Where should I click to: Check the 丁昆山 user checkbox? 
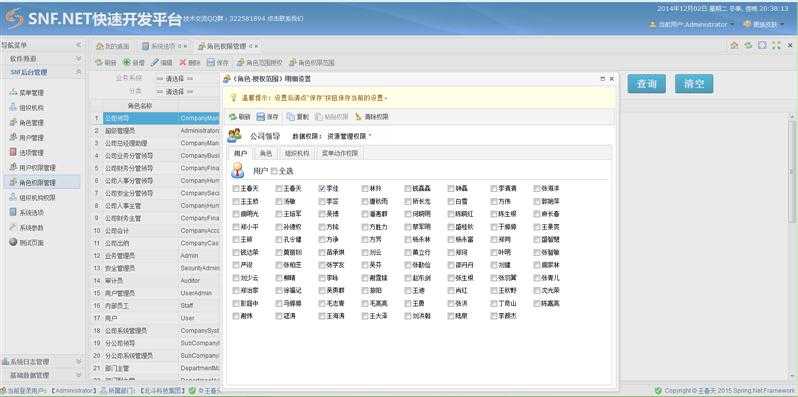click(494, 303)
